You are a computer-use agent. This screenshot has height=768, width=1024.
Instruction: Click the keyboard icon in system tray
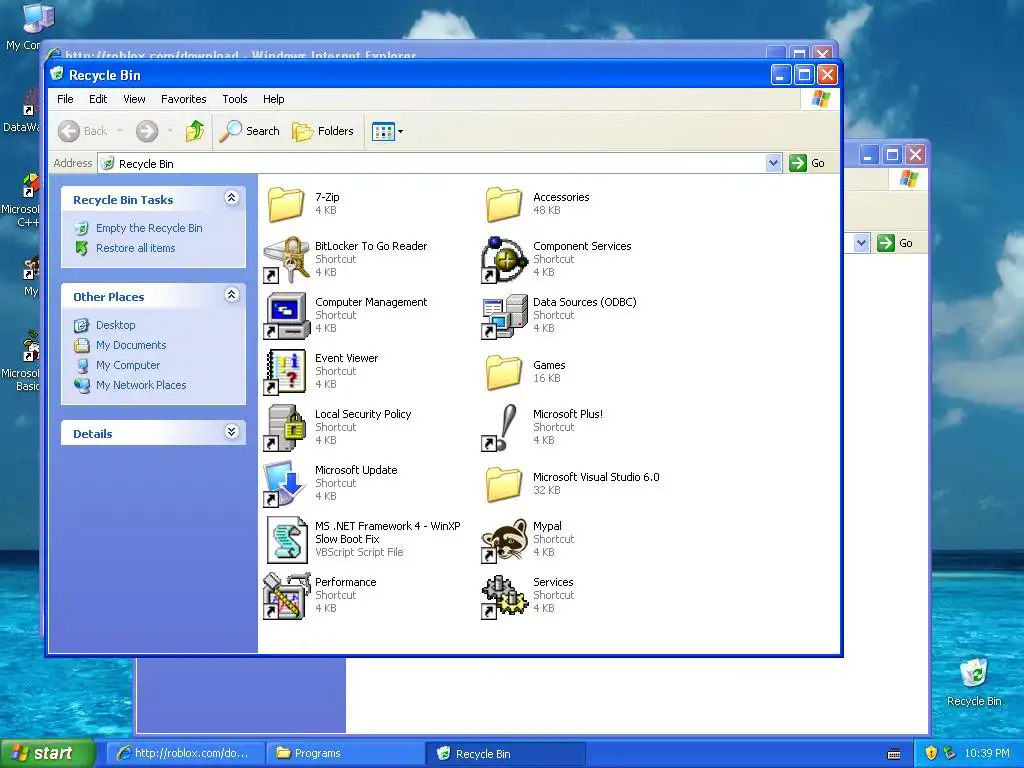pyautogui.click(x=894, y=754)
